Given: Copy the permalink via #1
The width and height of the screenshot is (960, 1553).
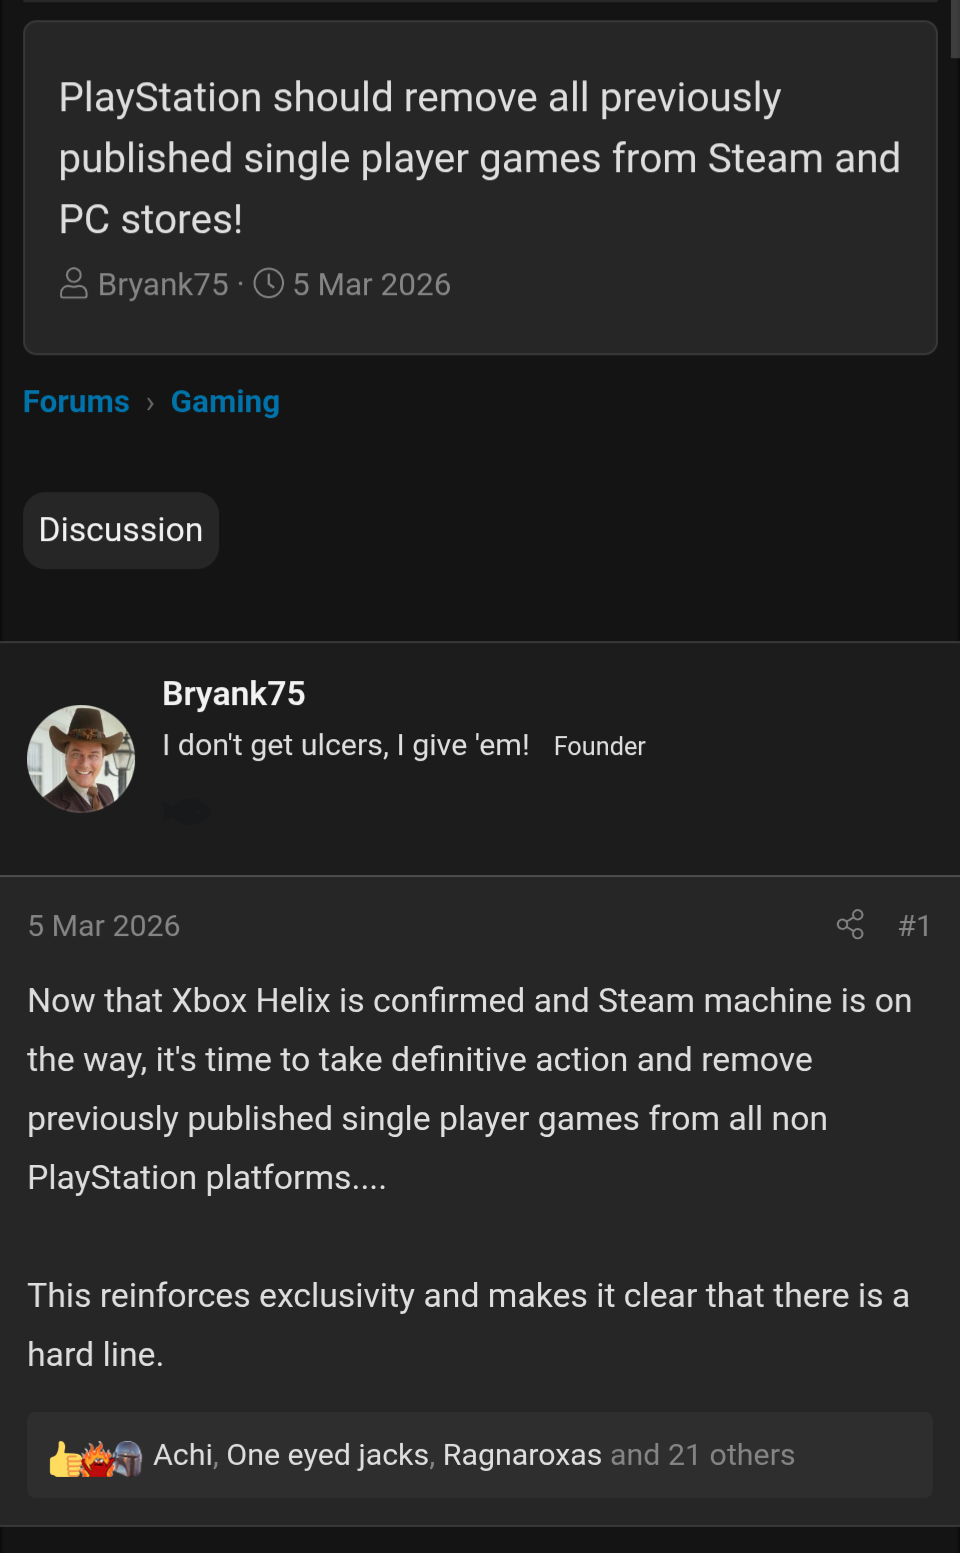Looking at the screenshot, I should point(913,925).
